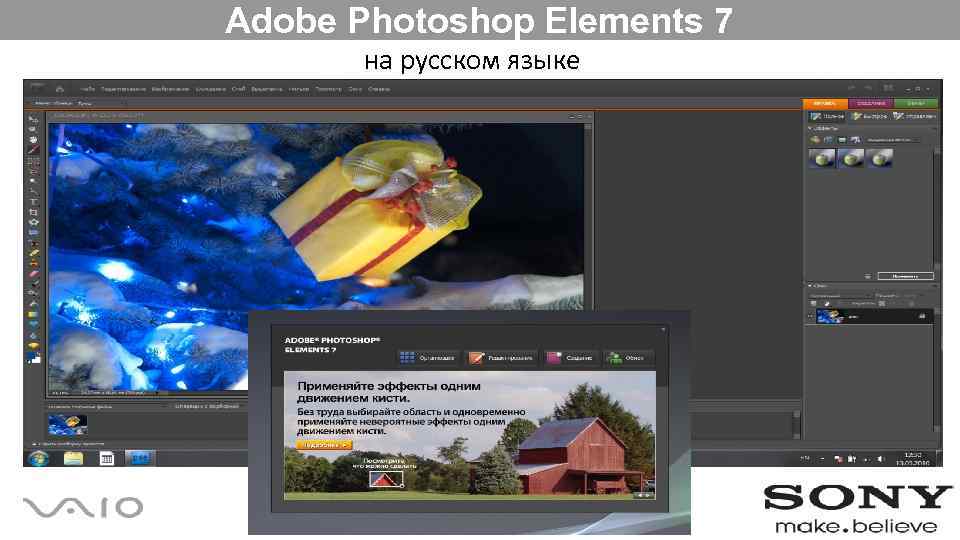Screen dimensions: 960x540
Task: Select the Sponge tool
Action: 33,346
